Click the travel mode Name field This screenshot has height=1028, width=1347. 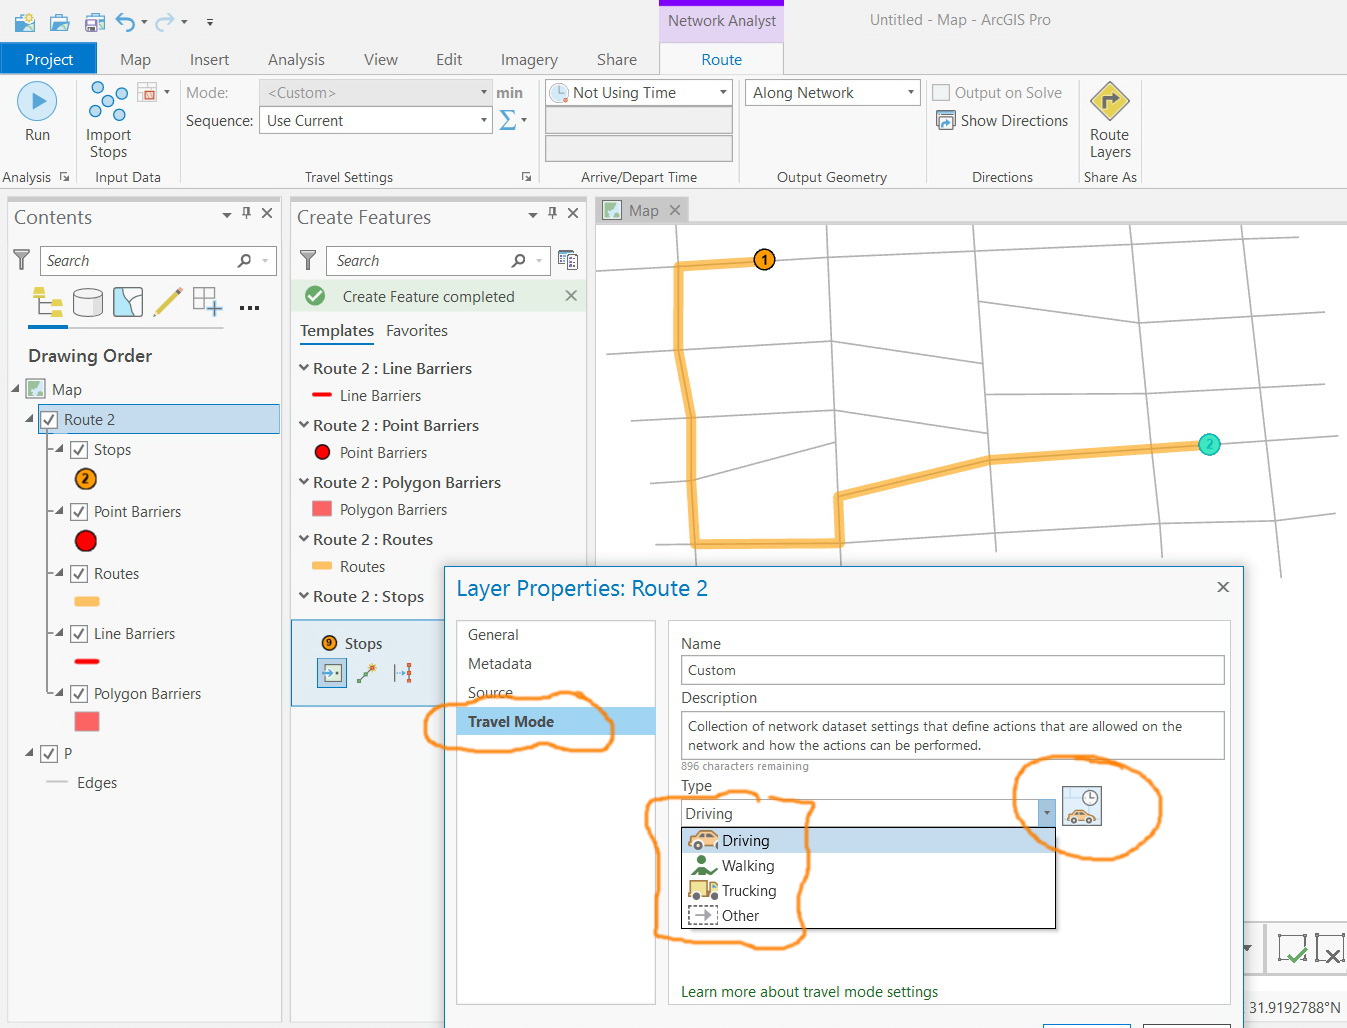[x=952, y=670]
